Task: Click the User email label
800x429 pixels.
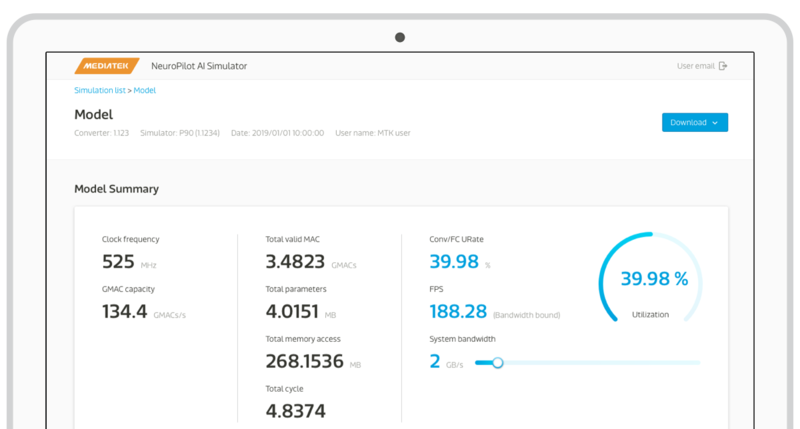Action: [696, 66]
